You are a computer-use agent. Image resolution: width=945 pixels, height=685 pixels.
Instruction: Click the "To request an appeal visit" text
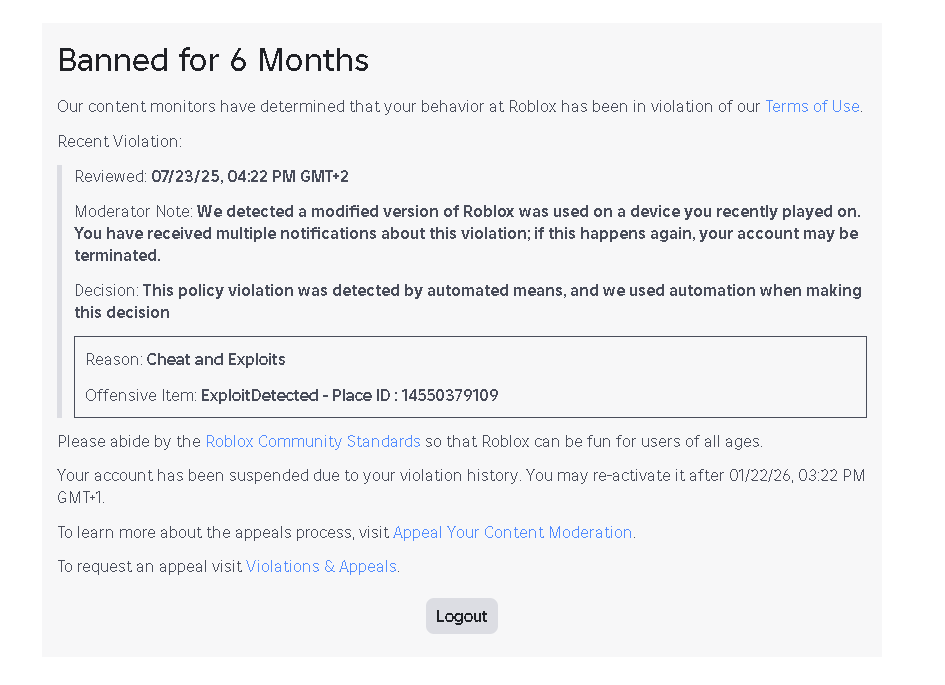150,566
